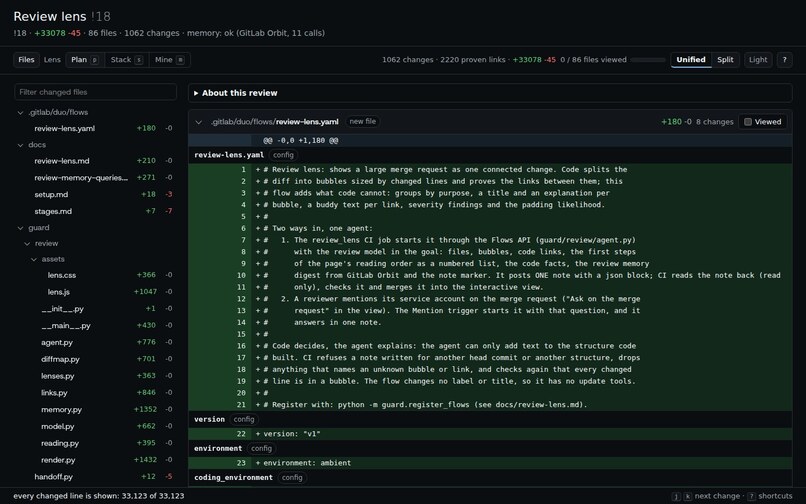Open the Plan view

click(85, 60)
